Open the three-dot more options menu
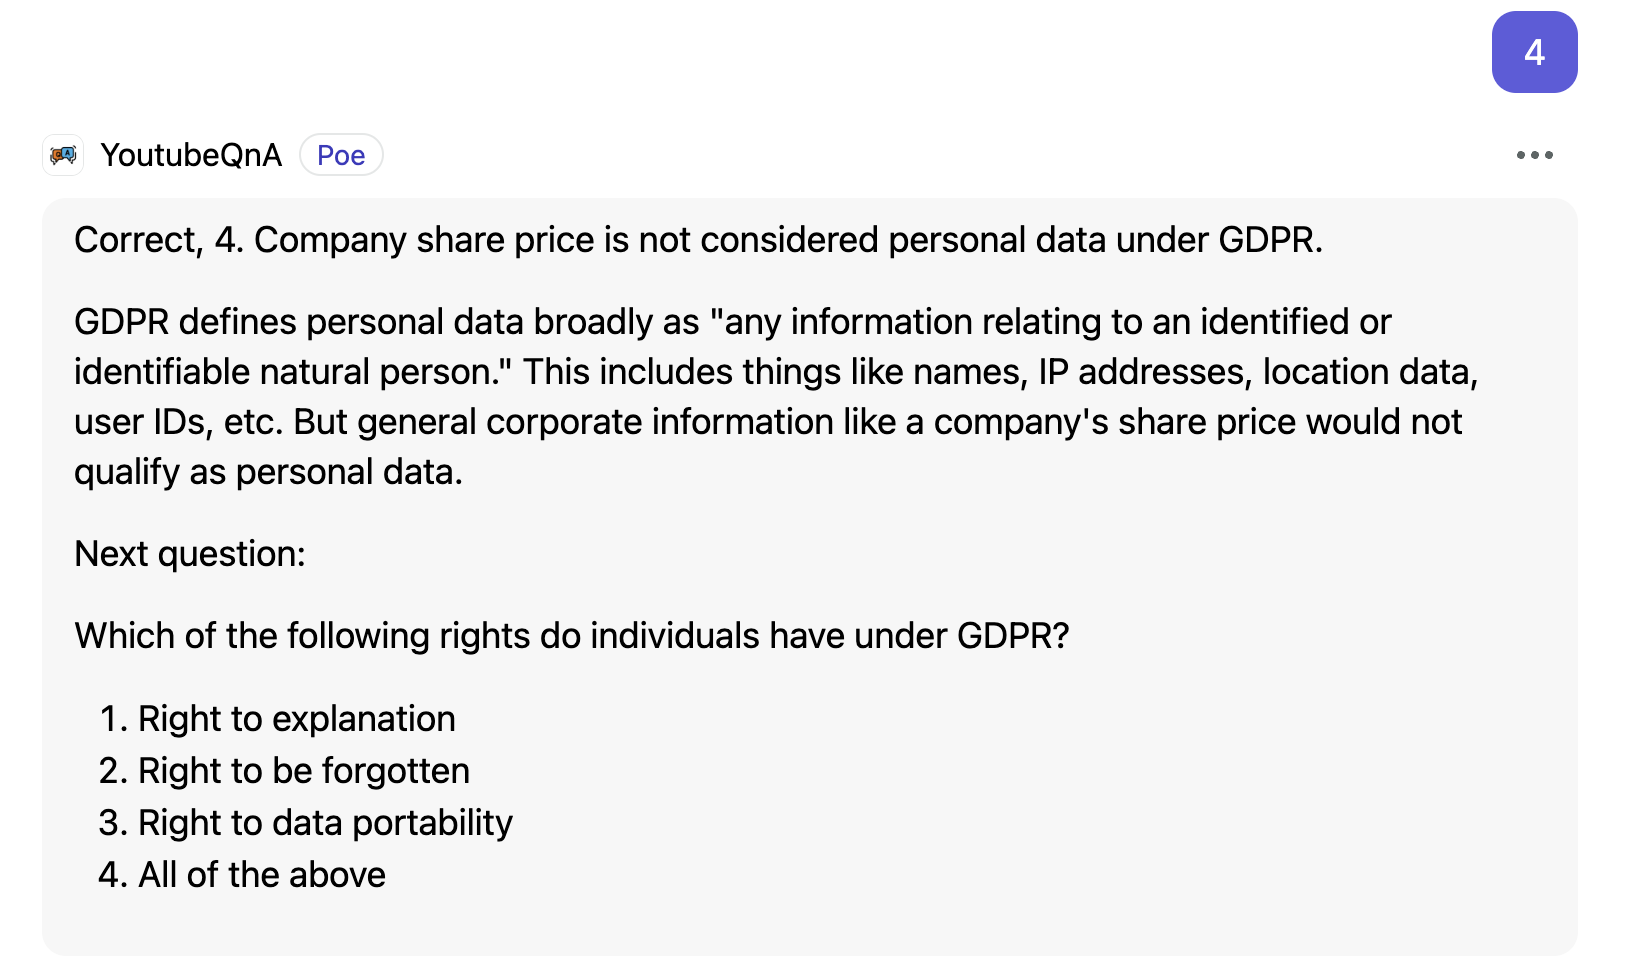The image size is (1646, 970). (x=1534, y=155)
